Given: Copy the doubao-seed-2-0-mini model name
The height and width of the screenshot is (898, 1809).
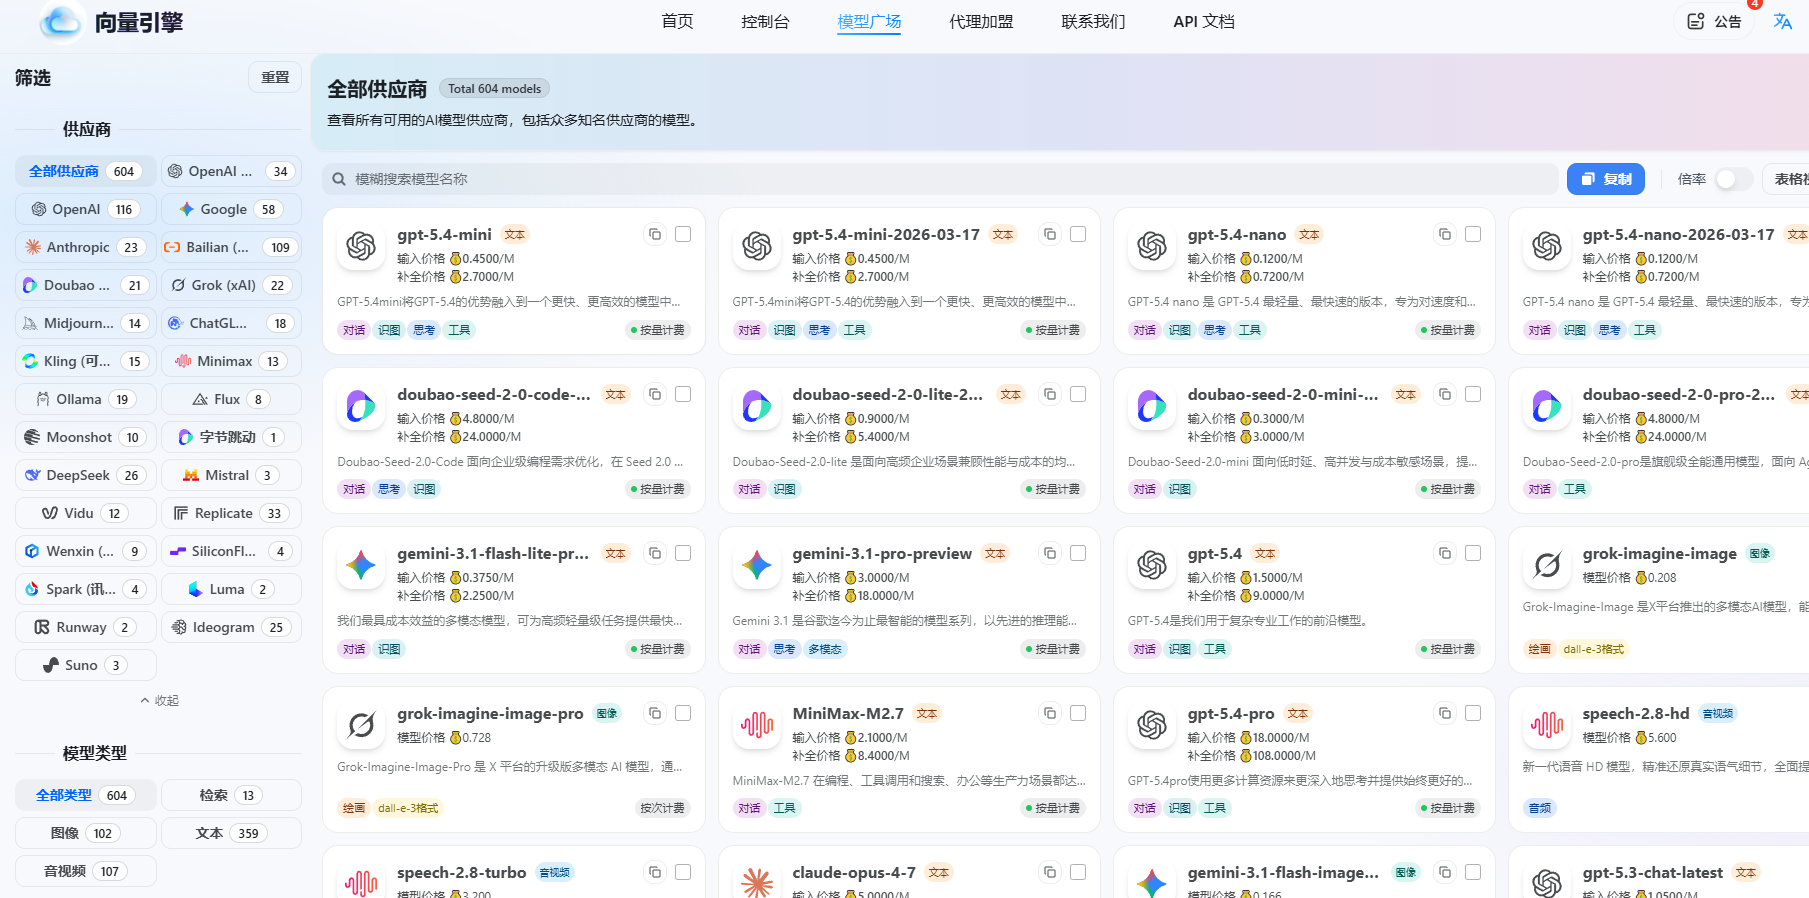Looking at the screenshot, I should 1445,394.
